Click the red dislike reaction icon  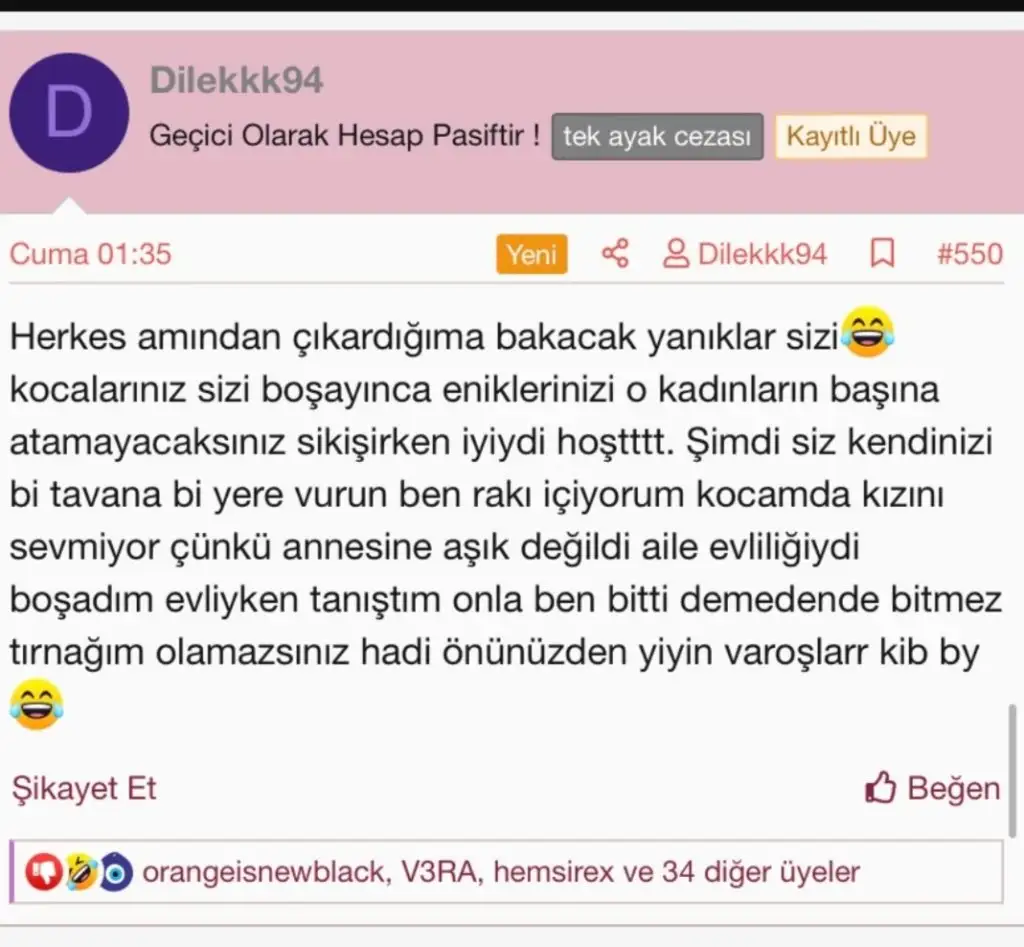44,872
